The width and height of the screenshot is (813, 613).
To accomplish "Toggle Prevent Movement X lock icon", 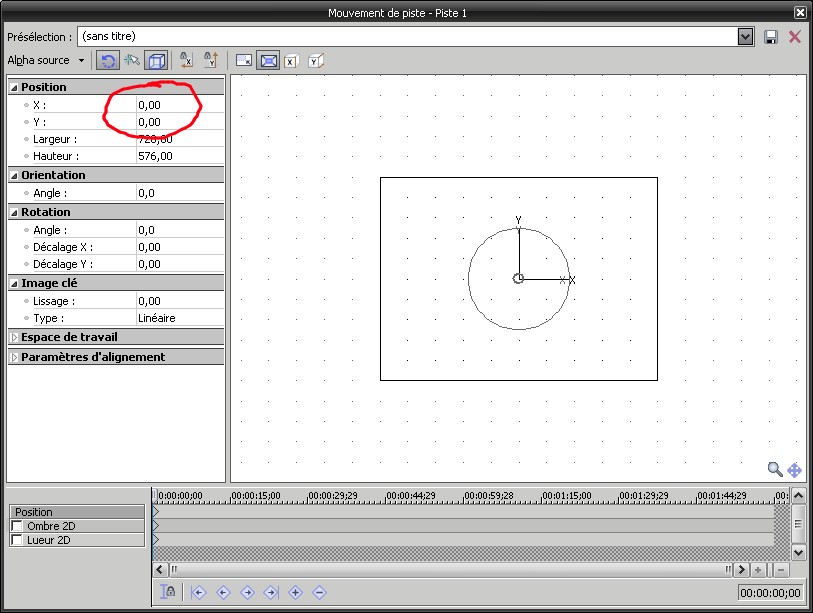I will point(186,61).
